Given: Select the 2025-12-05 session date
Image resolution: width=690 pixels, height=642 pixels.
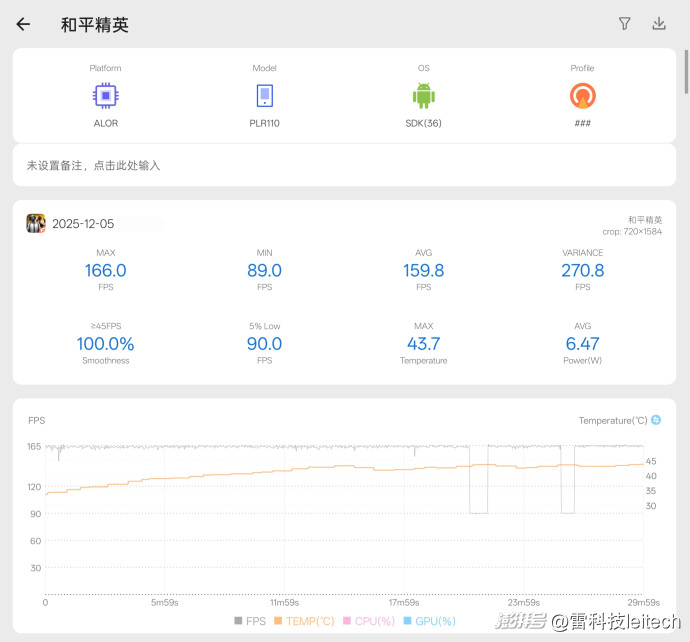Looking at the screenshot, I should click(83, 224).
